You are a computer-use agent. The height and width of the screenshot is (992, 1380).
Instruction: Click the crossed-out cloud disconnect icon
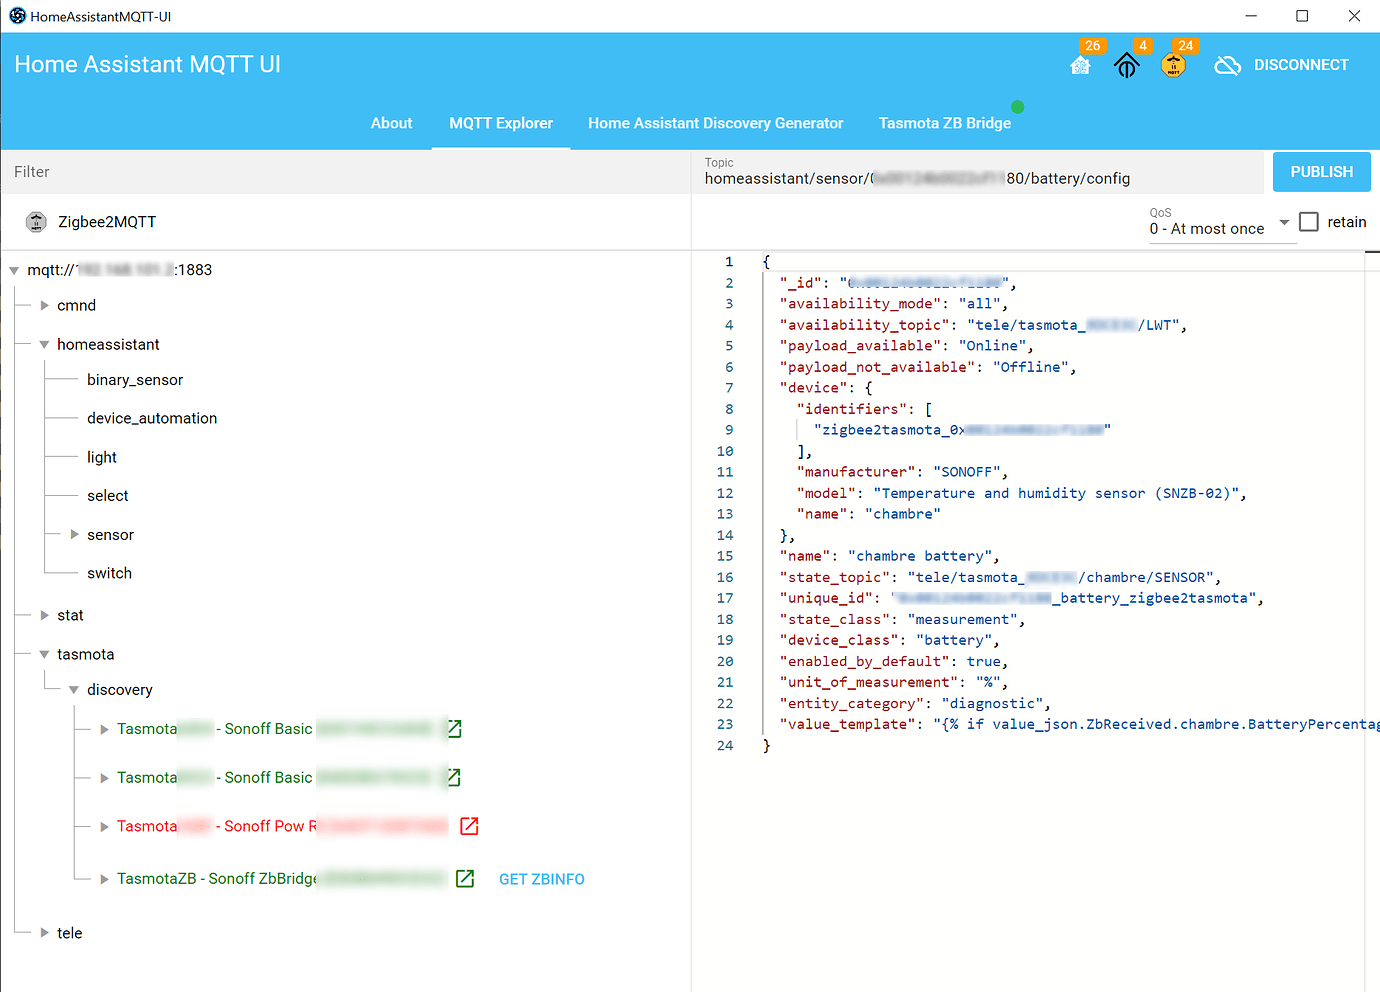[1228, 65]
